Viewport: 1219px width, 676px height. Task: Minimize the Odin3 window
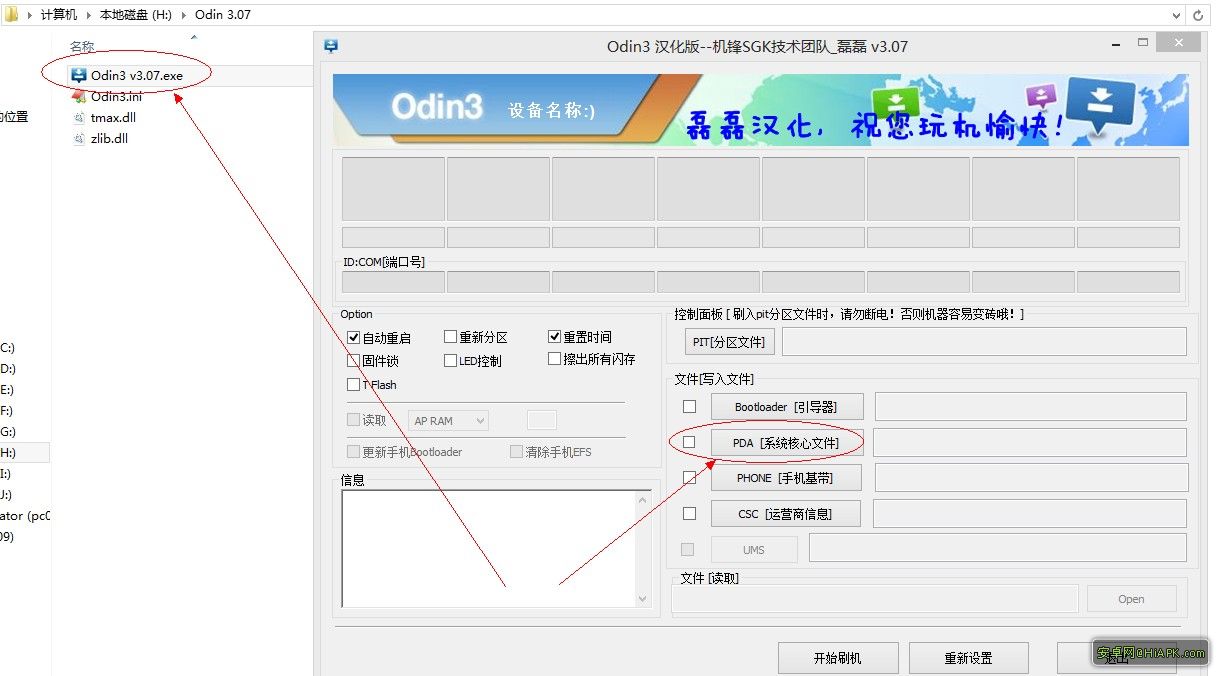[1115, 44]
